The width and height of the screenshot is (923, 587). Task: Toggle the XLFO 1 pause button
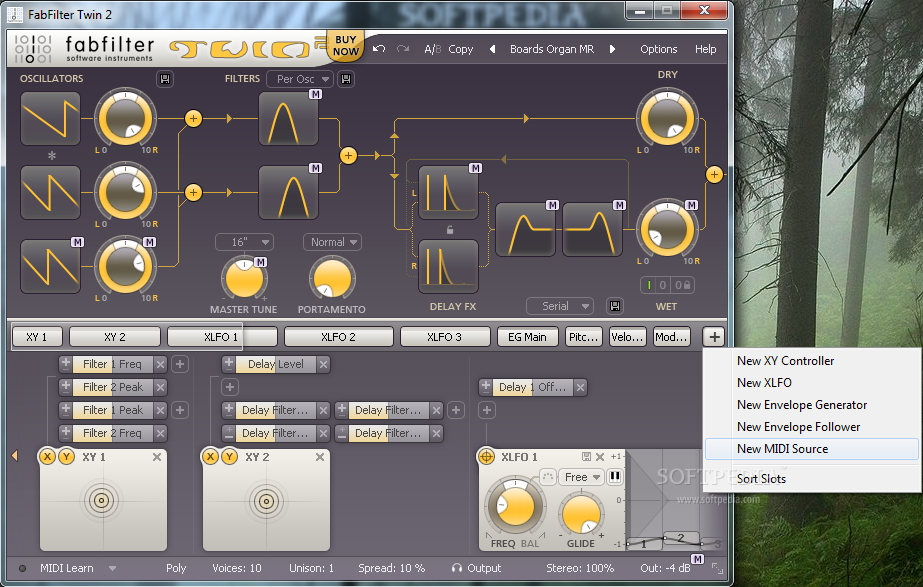click(615, 476)
